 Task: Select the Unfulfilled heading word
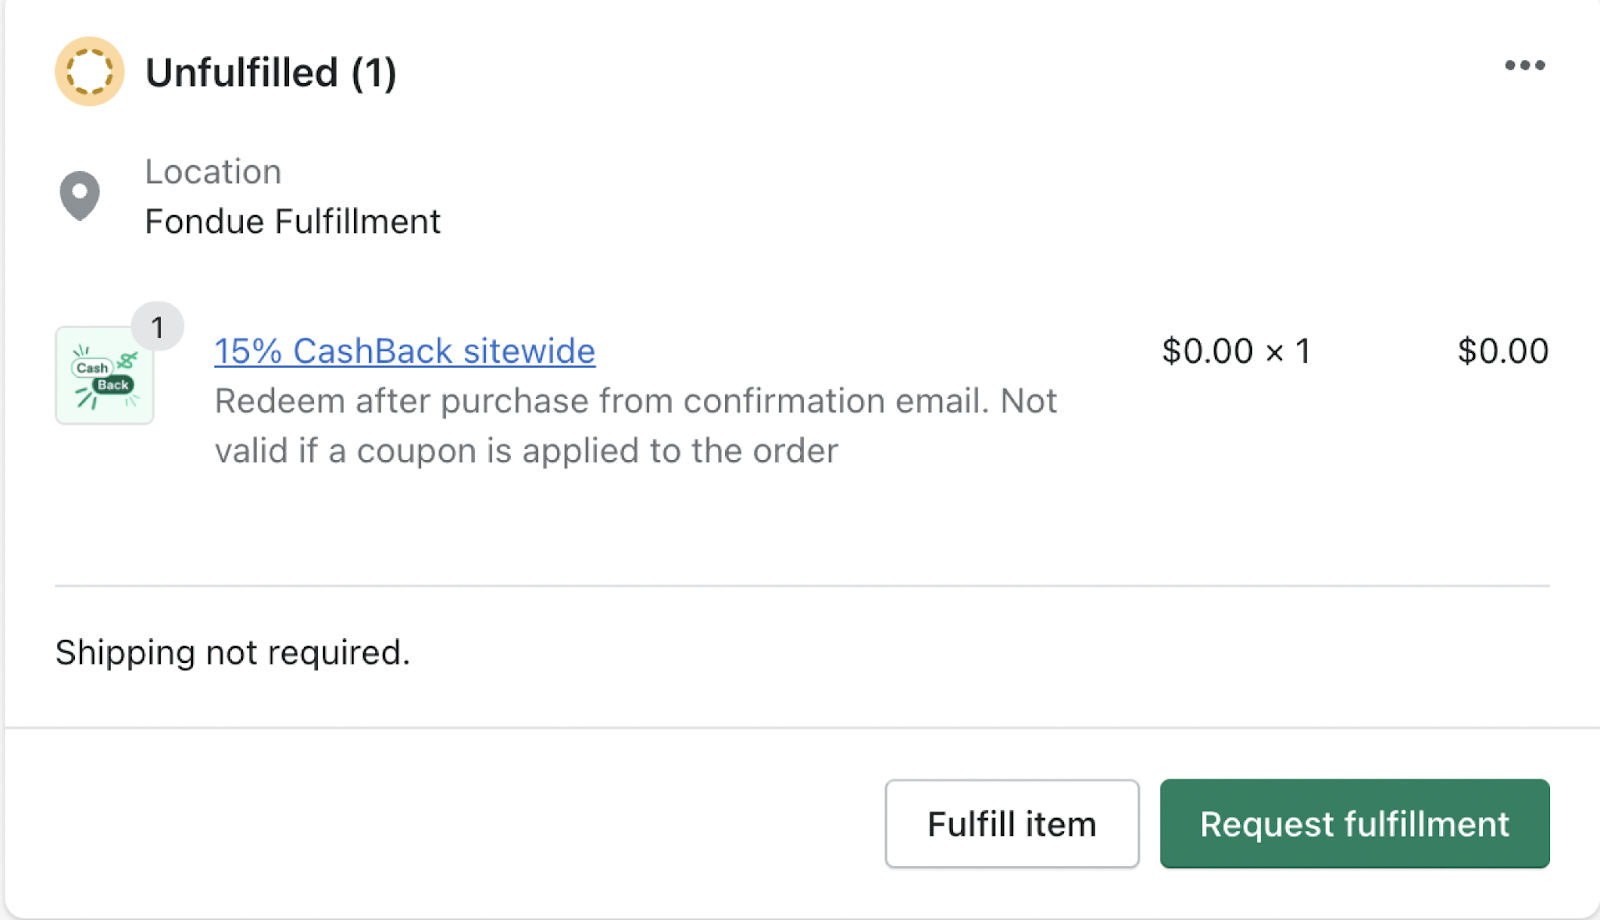click(x=241, y=73)
